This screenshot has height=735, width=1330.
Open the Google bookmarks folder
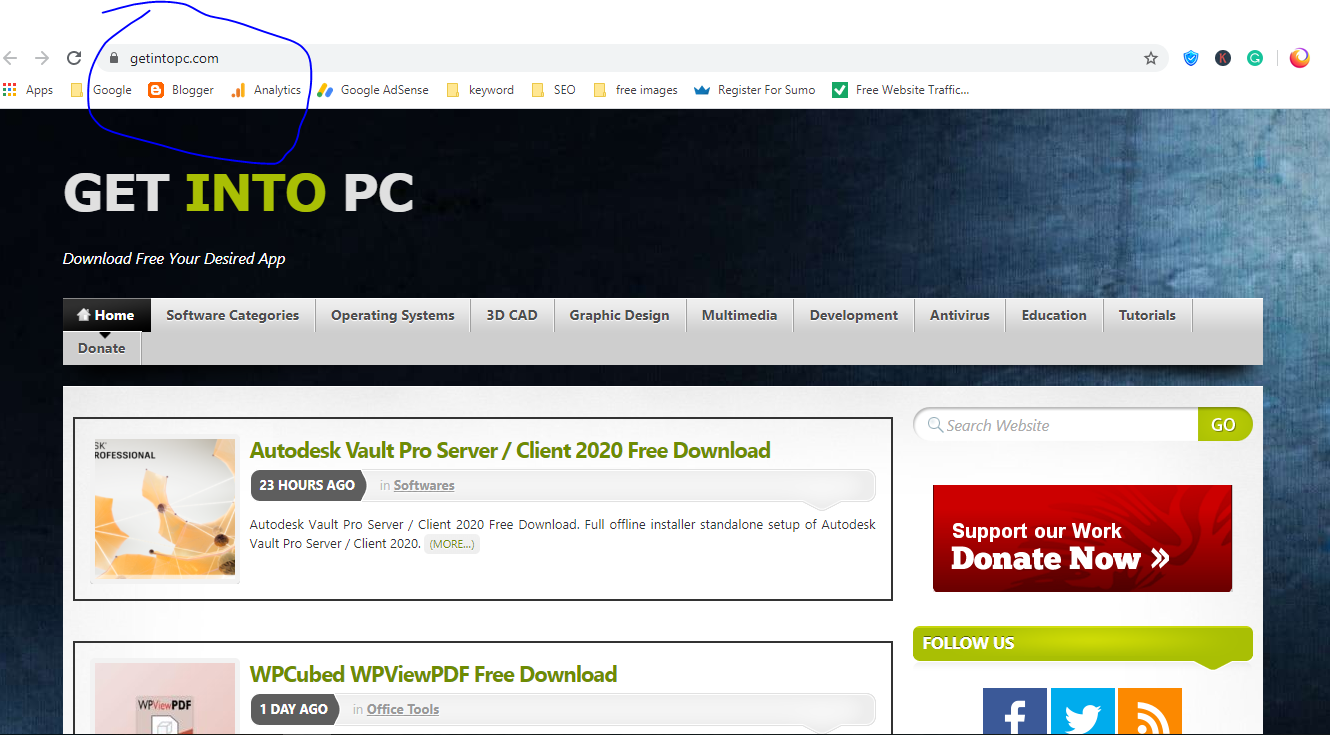[101, 90]
